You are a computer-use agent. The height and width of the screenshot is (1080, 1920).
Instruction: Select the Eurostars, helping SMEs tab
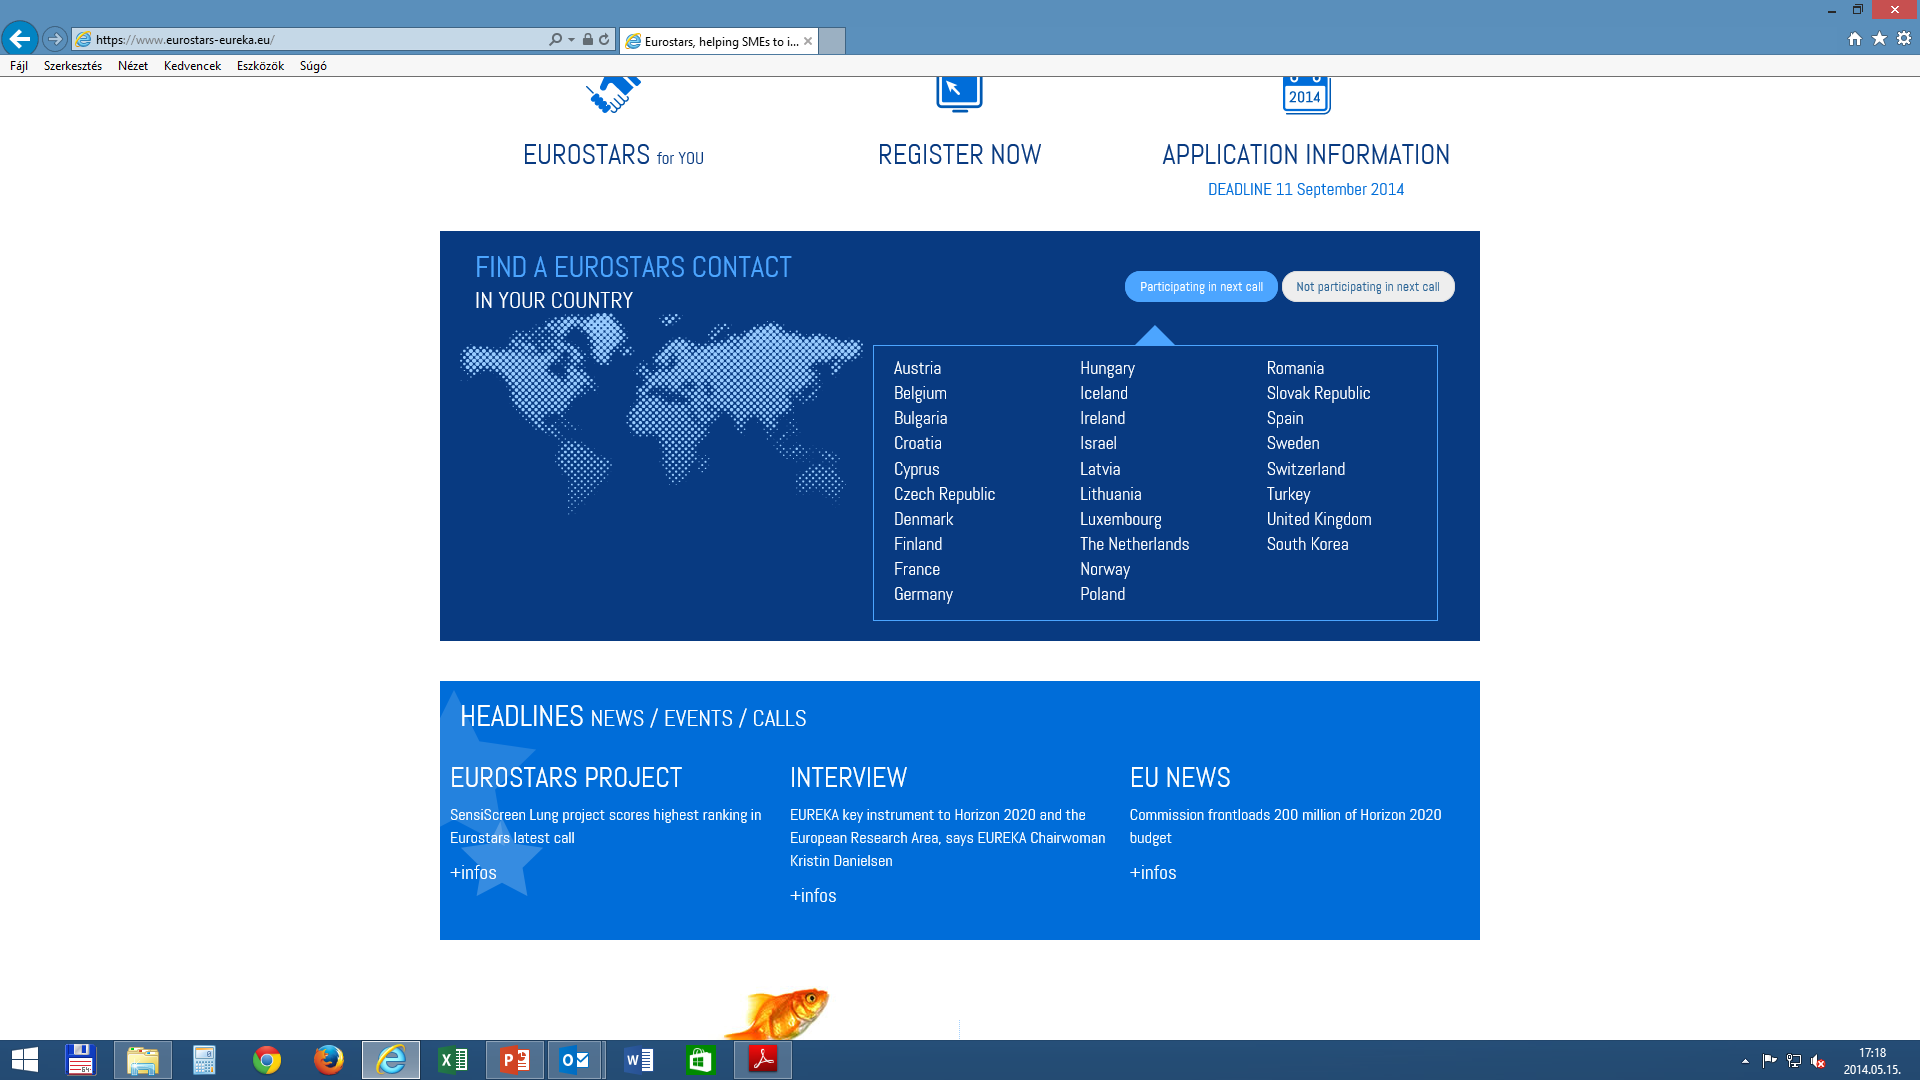(719, 41)
